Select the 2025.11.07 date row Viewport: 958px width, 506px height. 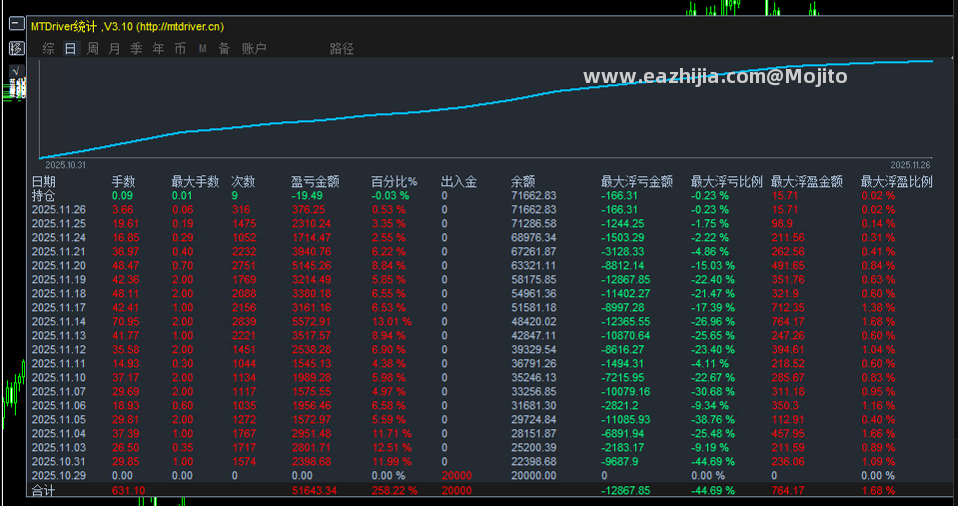(59, 392)
